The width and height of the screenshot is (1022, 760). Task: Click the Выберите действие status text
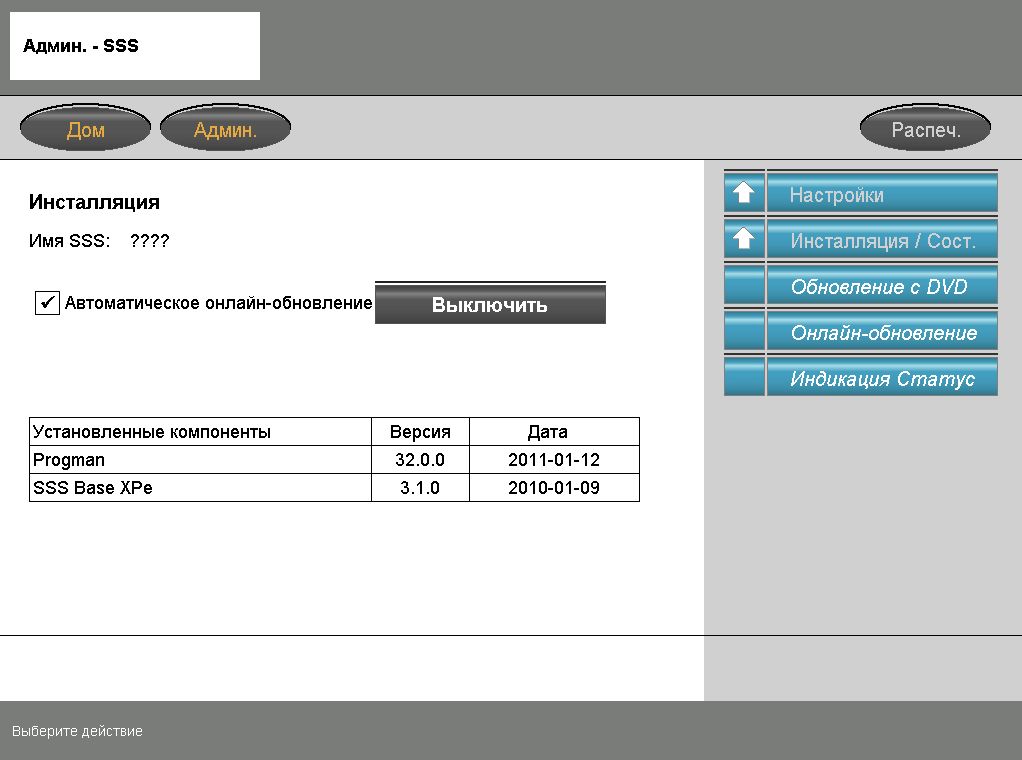pos(77,731)
